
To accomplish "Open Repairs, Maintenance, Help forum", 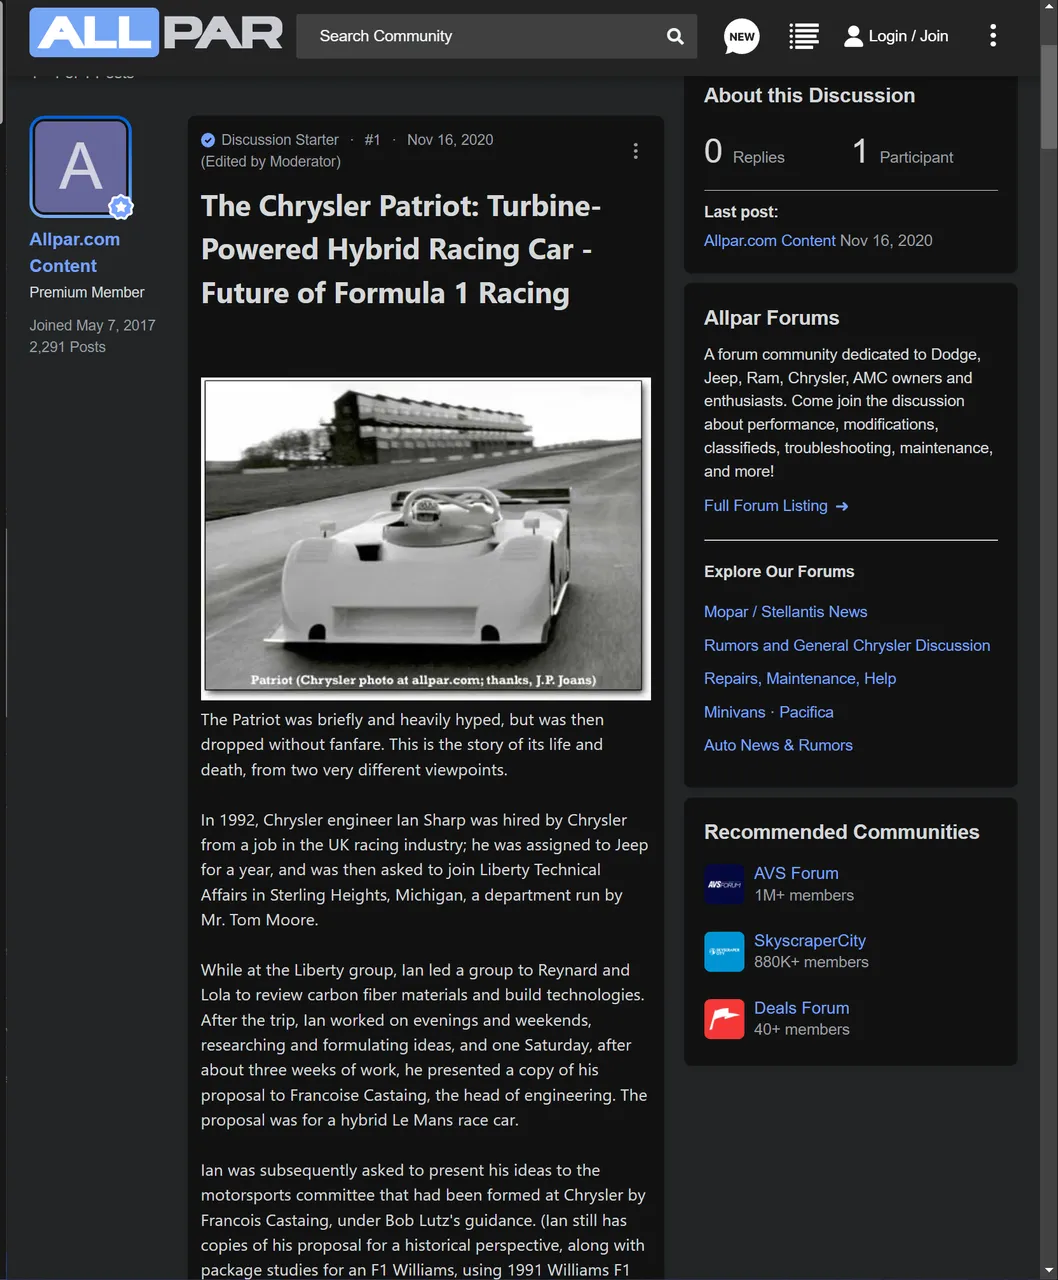I will coord(800,679).
